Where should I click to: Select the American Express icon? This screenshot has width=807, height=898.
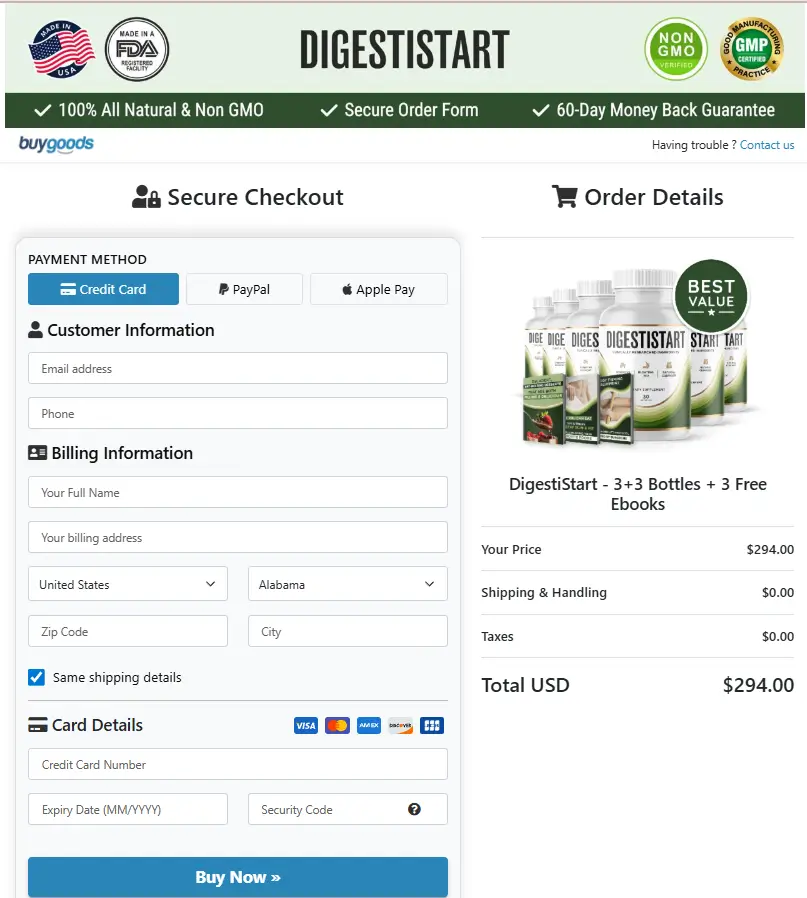pyautogui.click(x=368, y=725)
